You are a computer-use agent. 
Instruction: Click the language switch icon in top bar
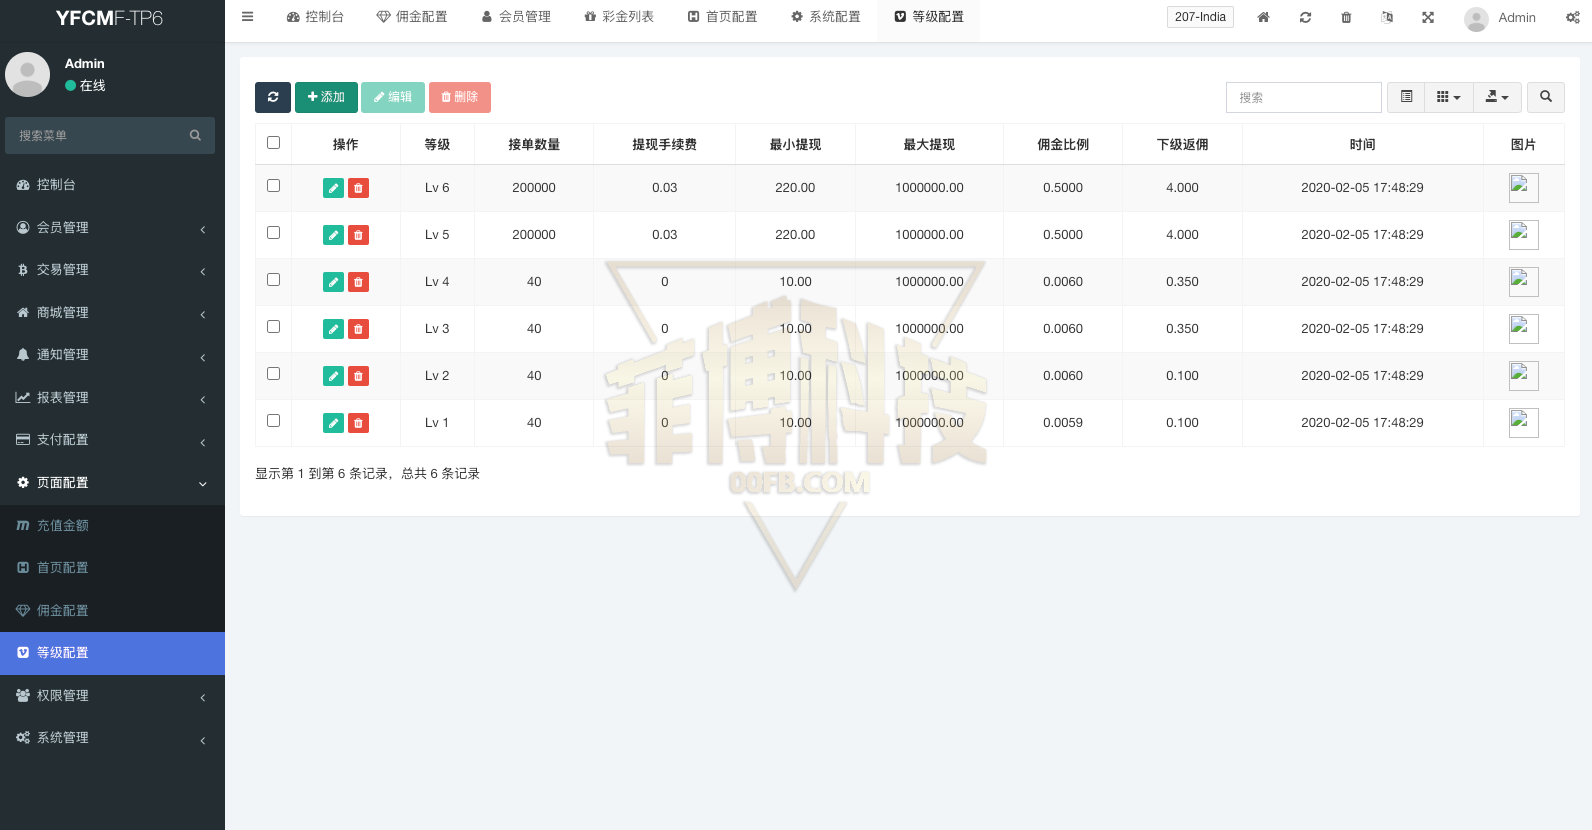click(1387, 17)
